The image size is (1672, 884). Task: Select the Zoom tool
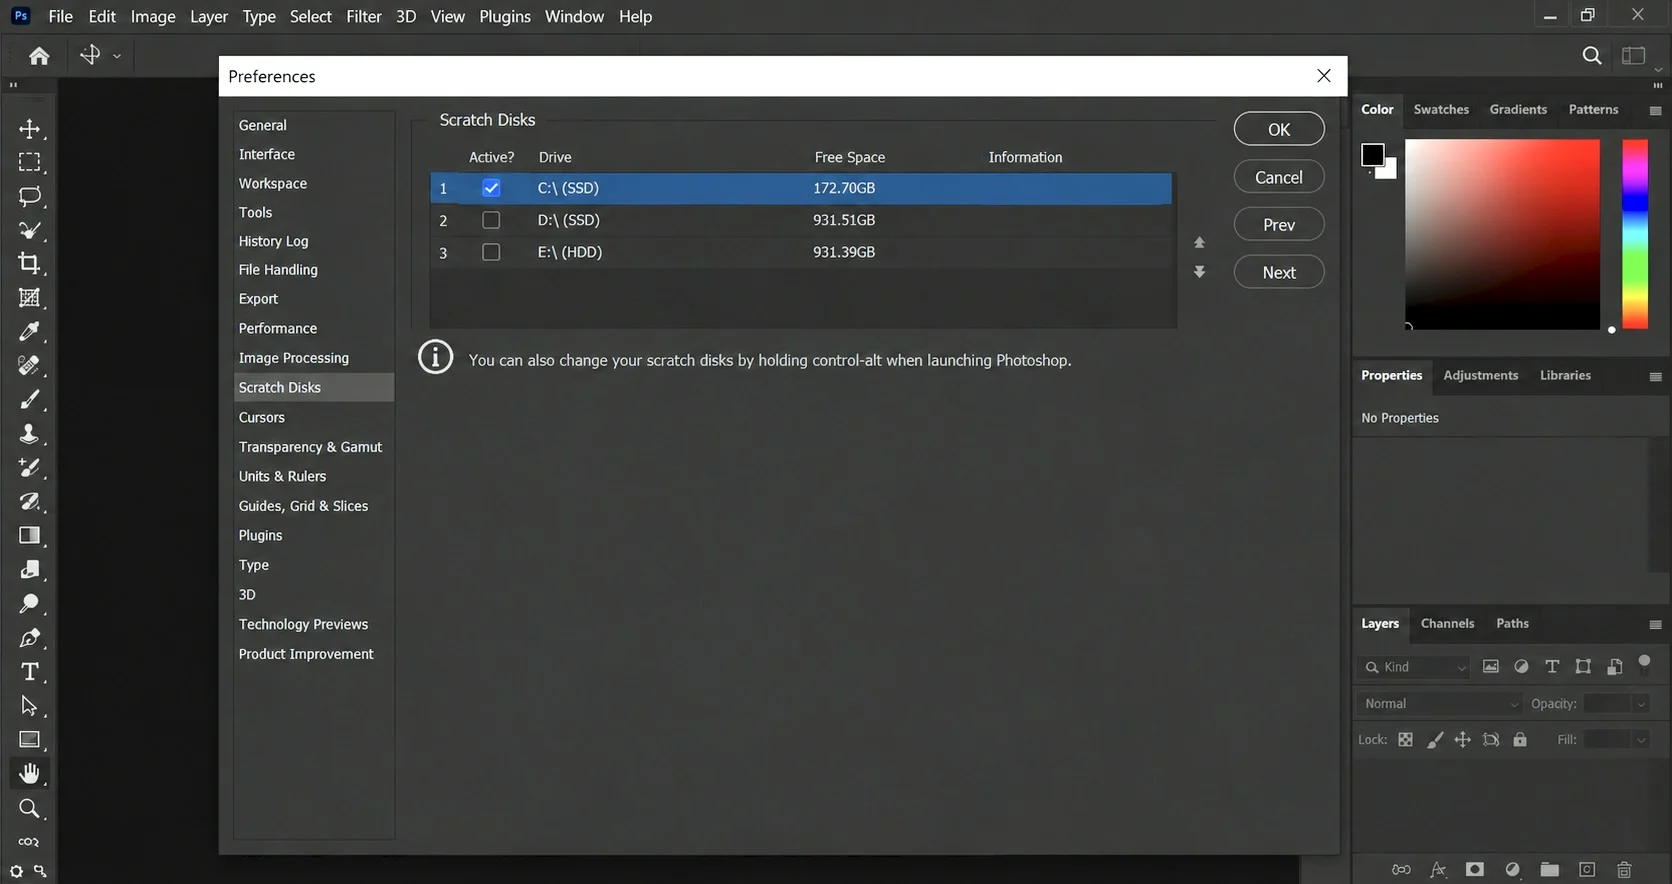[x=29, y=808]
